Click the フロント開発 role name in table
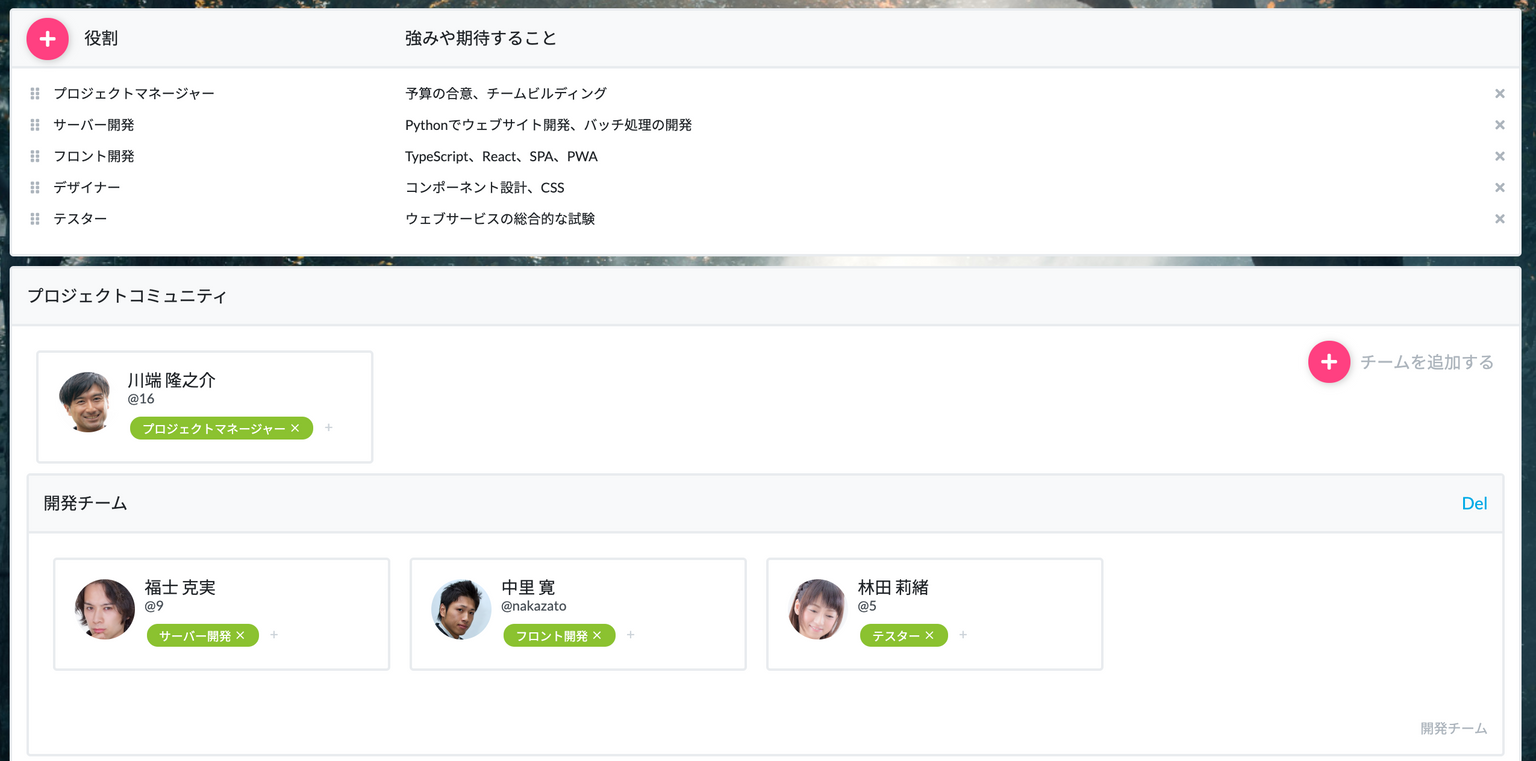 (x=94, y=156)
